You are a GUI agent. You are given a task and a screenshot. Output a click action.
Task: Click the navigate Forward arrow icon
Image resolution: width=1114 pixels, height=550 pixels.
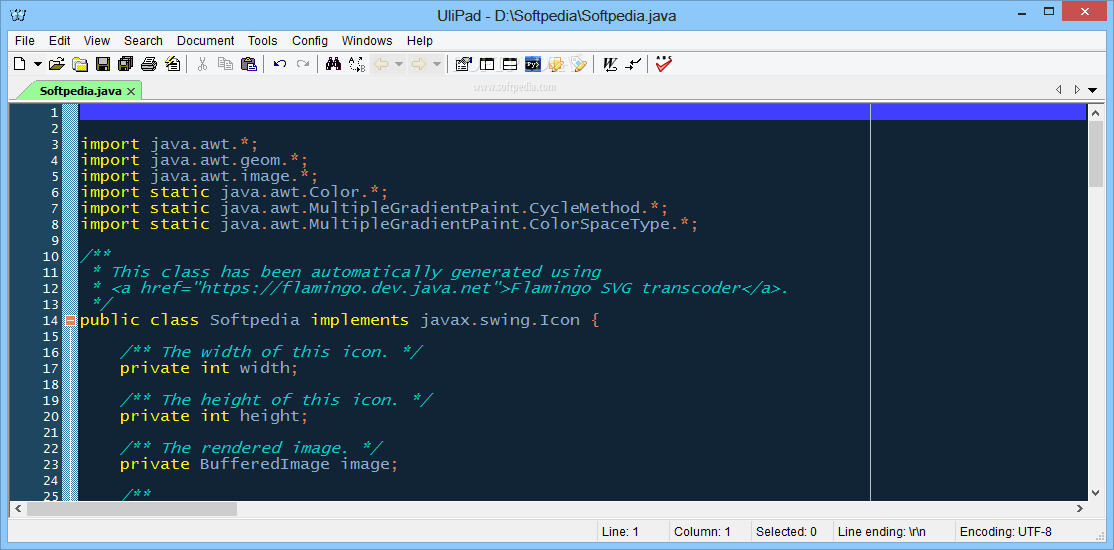(418, 64)
